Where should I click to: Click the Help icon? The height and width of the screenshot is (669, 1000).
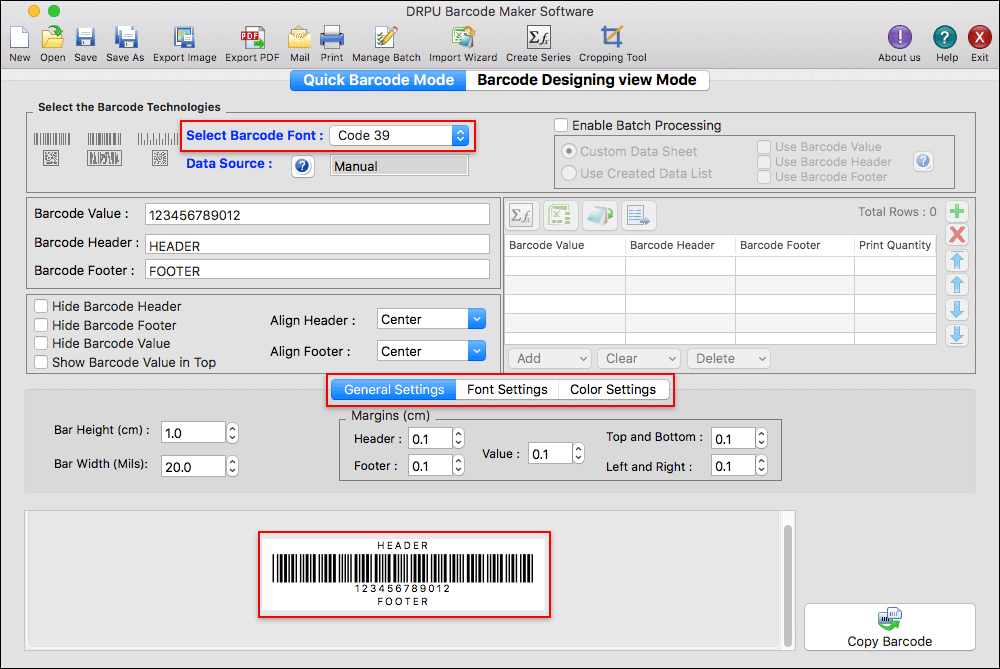coord(945,37)
